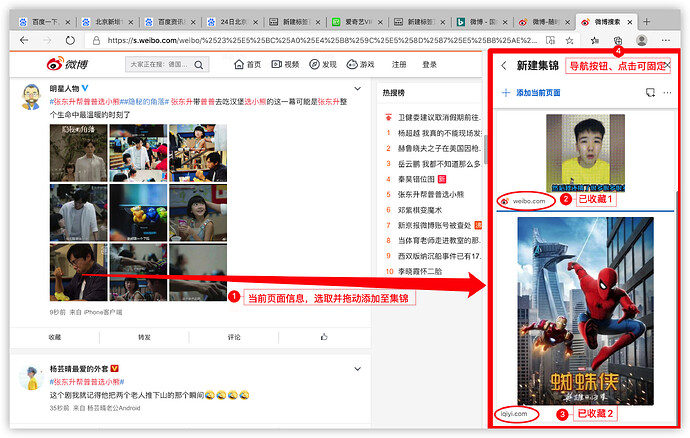Screen dimensions: 690x438
Task: Like the post with the thumbs-up icon
Action: (x=324, y=337)
